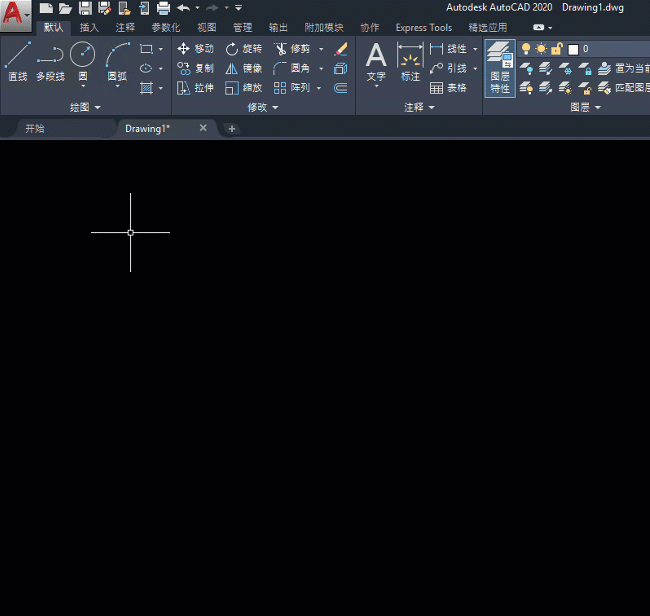The image size is (650, 616).
Task: Open the AutoCAD application menu button
Action: tap(15, 15)
